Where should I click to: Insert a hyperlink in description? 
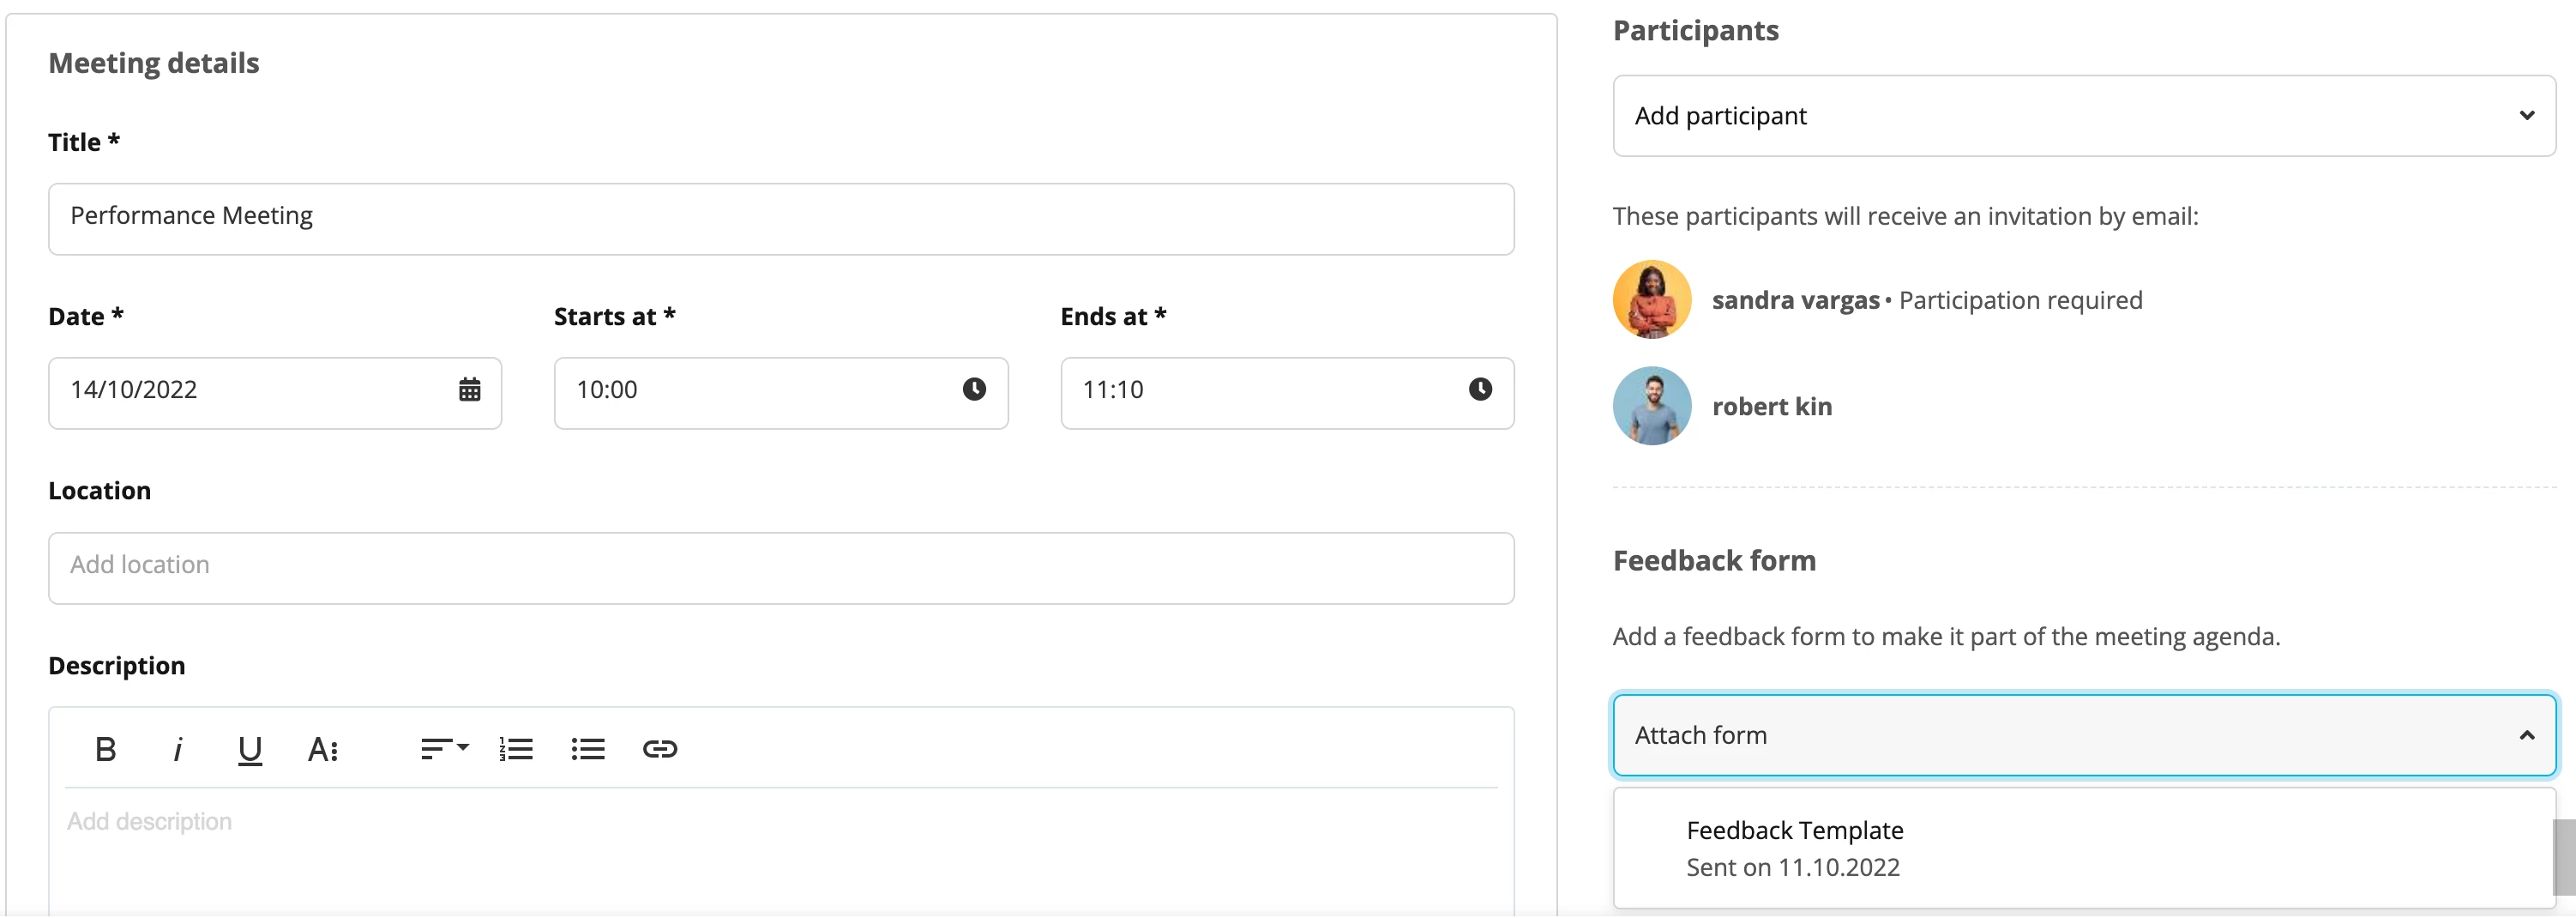660,749
